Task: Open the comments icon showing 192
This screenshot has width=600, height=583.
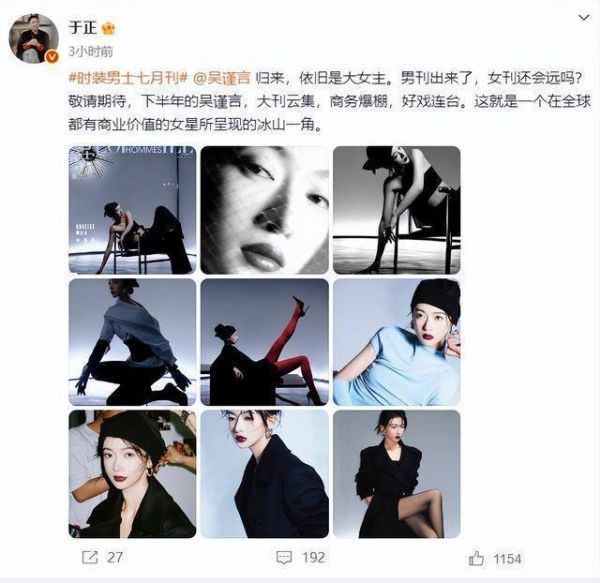Action: 284,558
